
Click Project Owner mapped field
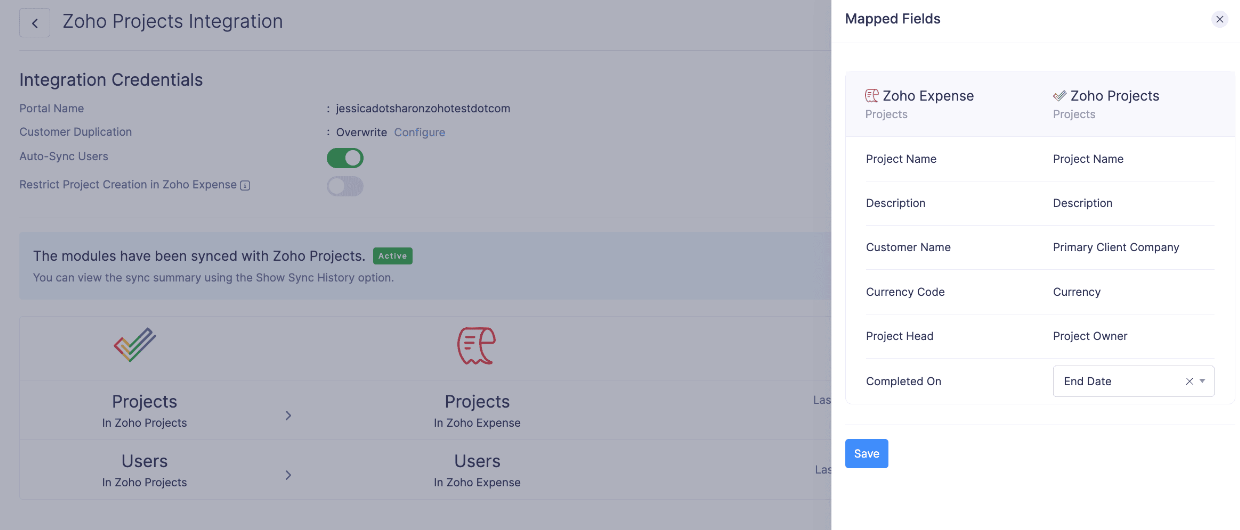tap(1090, 336)
